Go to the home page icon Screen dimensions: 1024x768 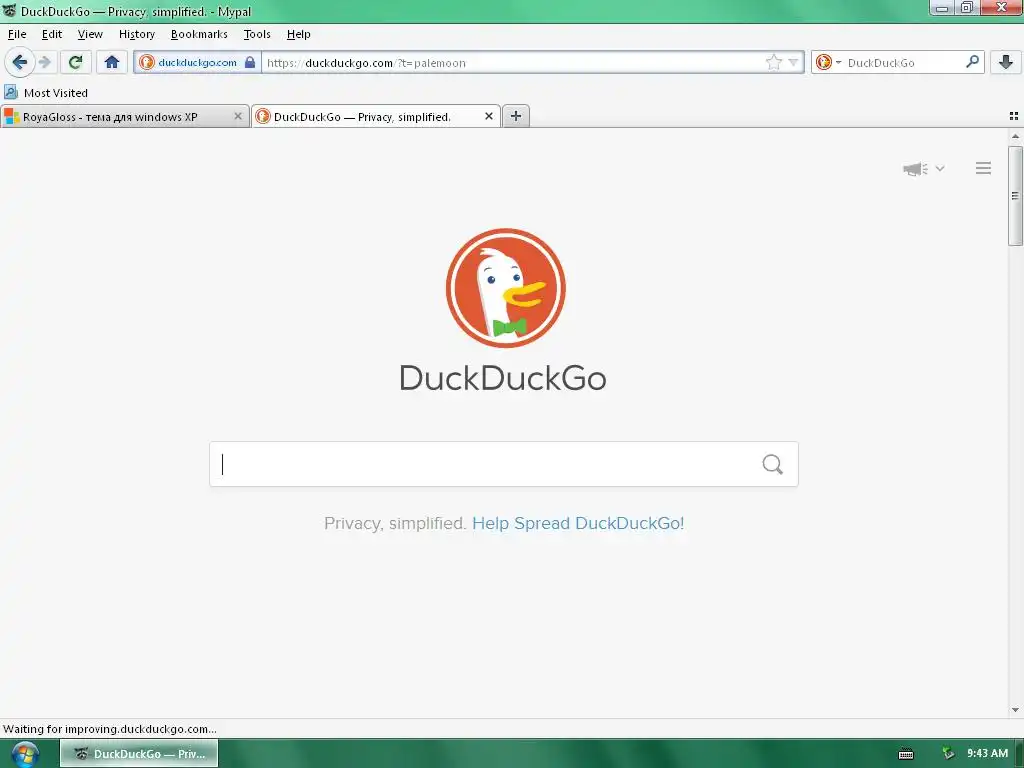(x=112, y=63)
